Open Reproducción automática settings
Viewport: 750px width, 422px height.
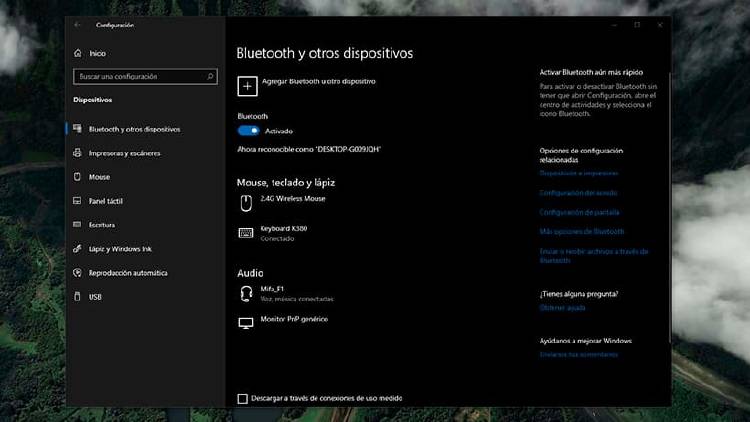coord(128,273)
